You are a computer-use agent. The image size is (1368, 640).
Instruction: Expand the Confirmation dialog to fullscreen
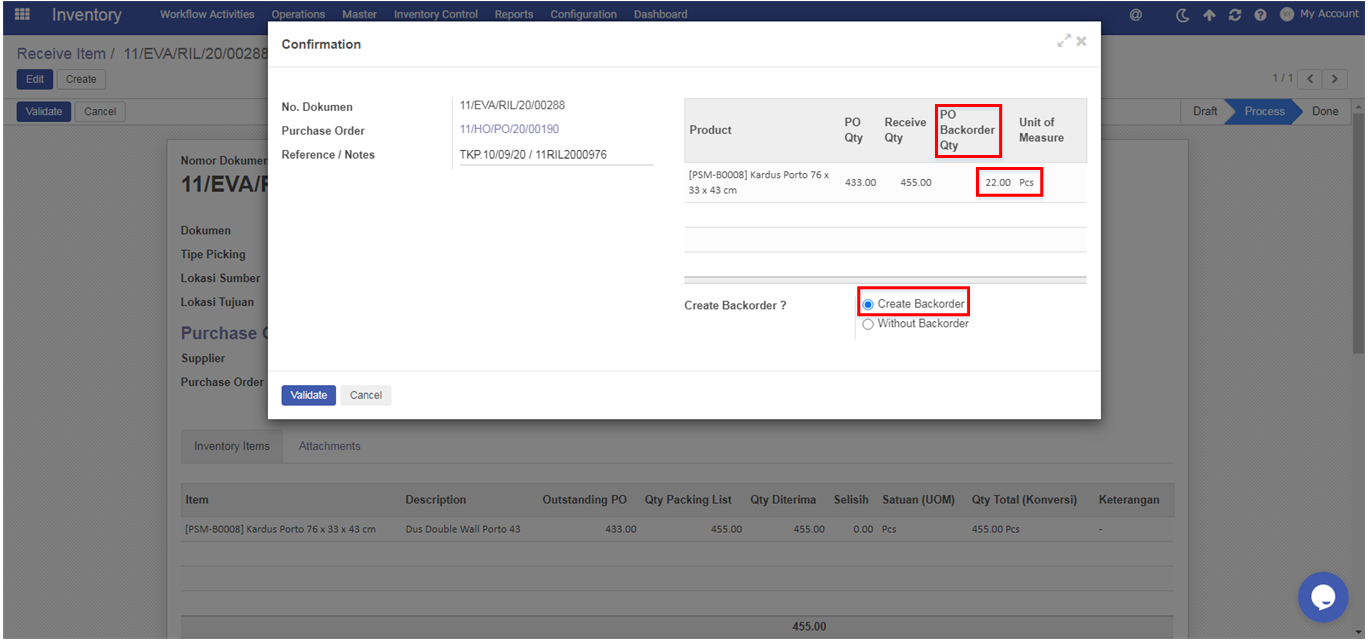pos(1063,41)
